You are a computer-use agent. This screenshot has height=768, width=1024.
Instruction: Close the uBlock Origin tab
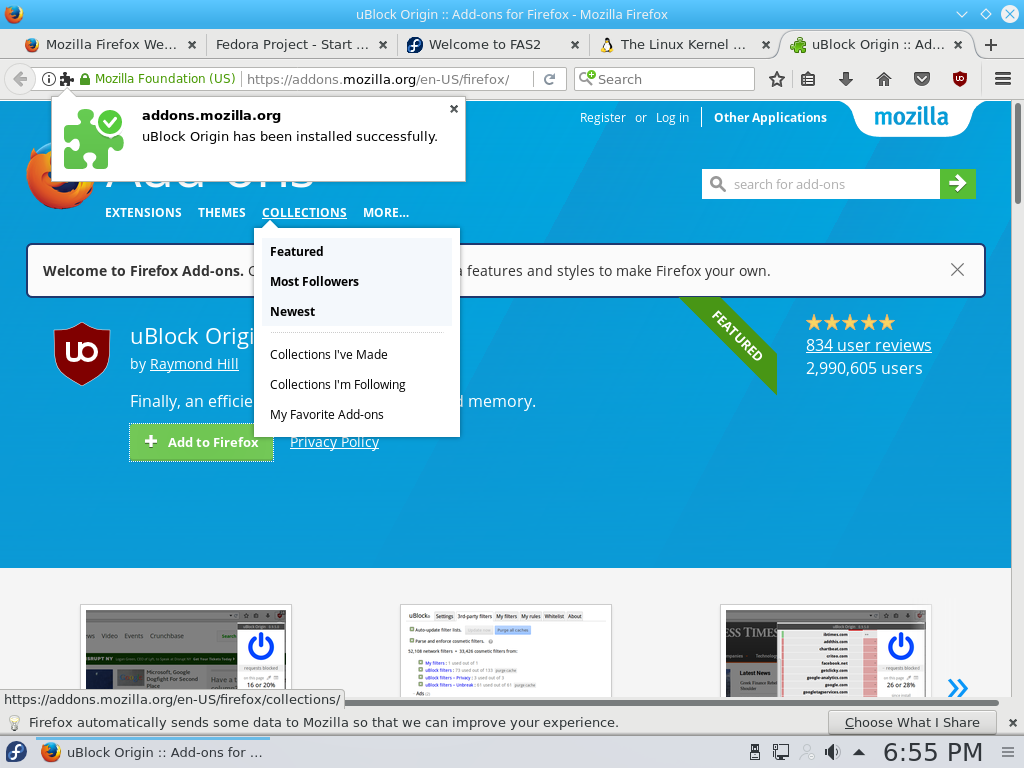tap(958, 45)
